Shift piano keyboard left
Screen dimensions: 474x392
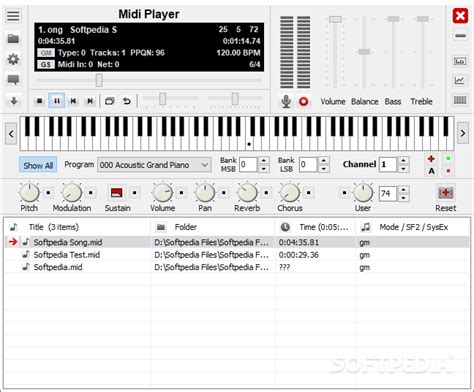[11, 134]
